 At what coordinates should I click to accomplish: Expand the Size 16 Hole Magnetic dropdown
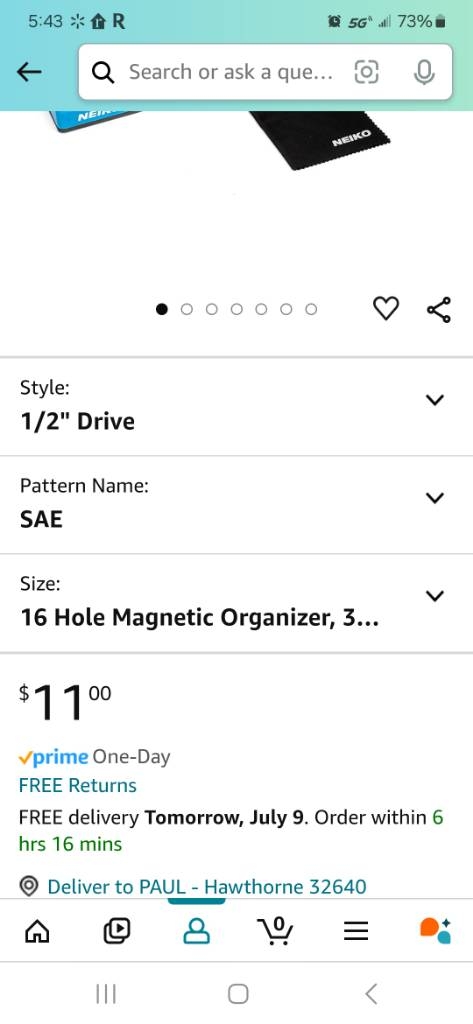236,603
